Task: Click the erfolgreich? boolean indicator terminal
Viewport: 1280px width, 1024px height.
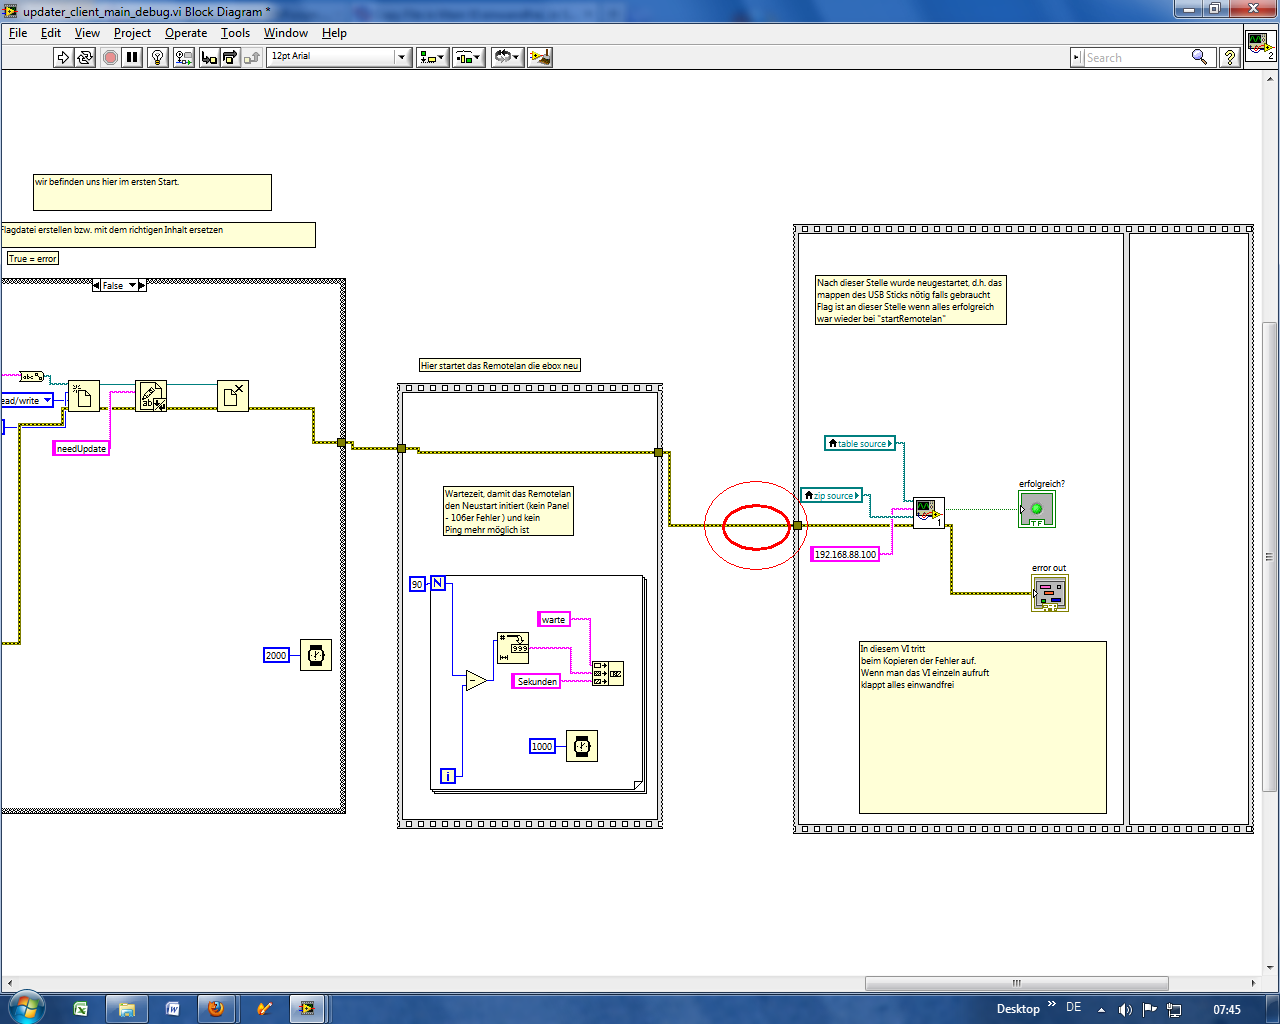Action: 1037,509
